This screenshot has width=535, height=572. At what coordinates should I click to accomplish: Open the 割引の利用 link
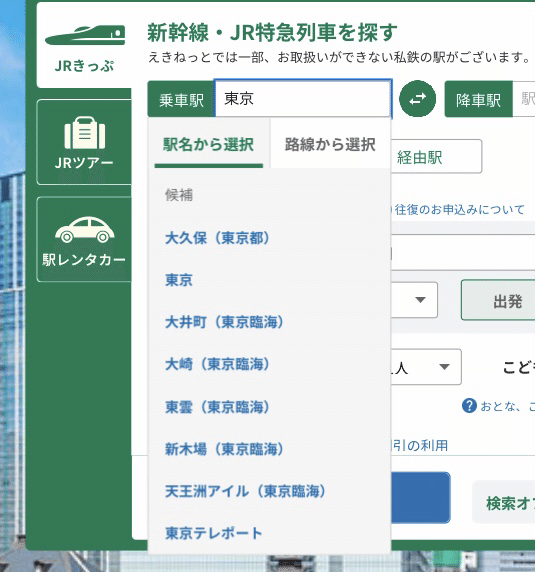pyautogui.click(x=419, y=445)
